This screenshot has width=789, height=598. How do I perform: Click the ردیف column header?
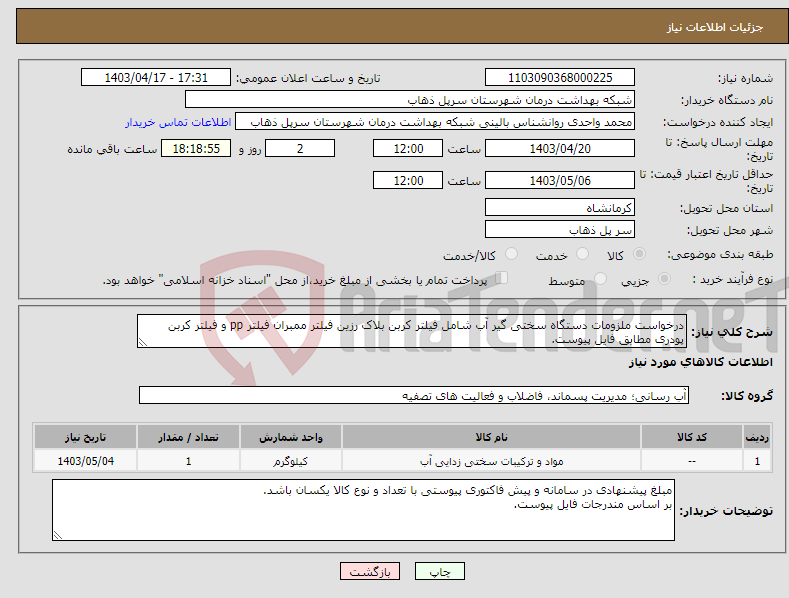(x=757, y=437)
